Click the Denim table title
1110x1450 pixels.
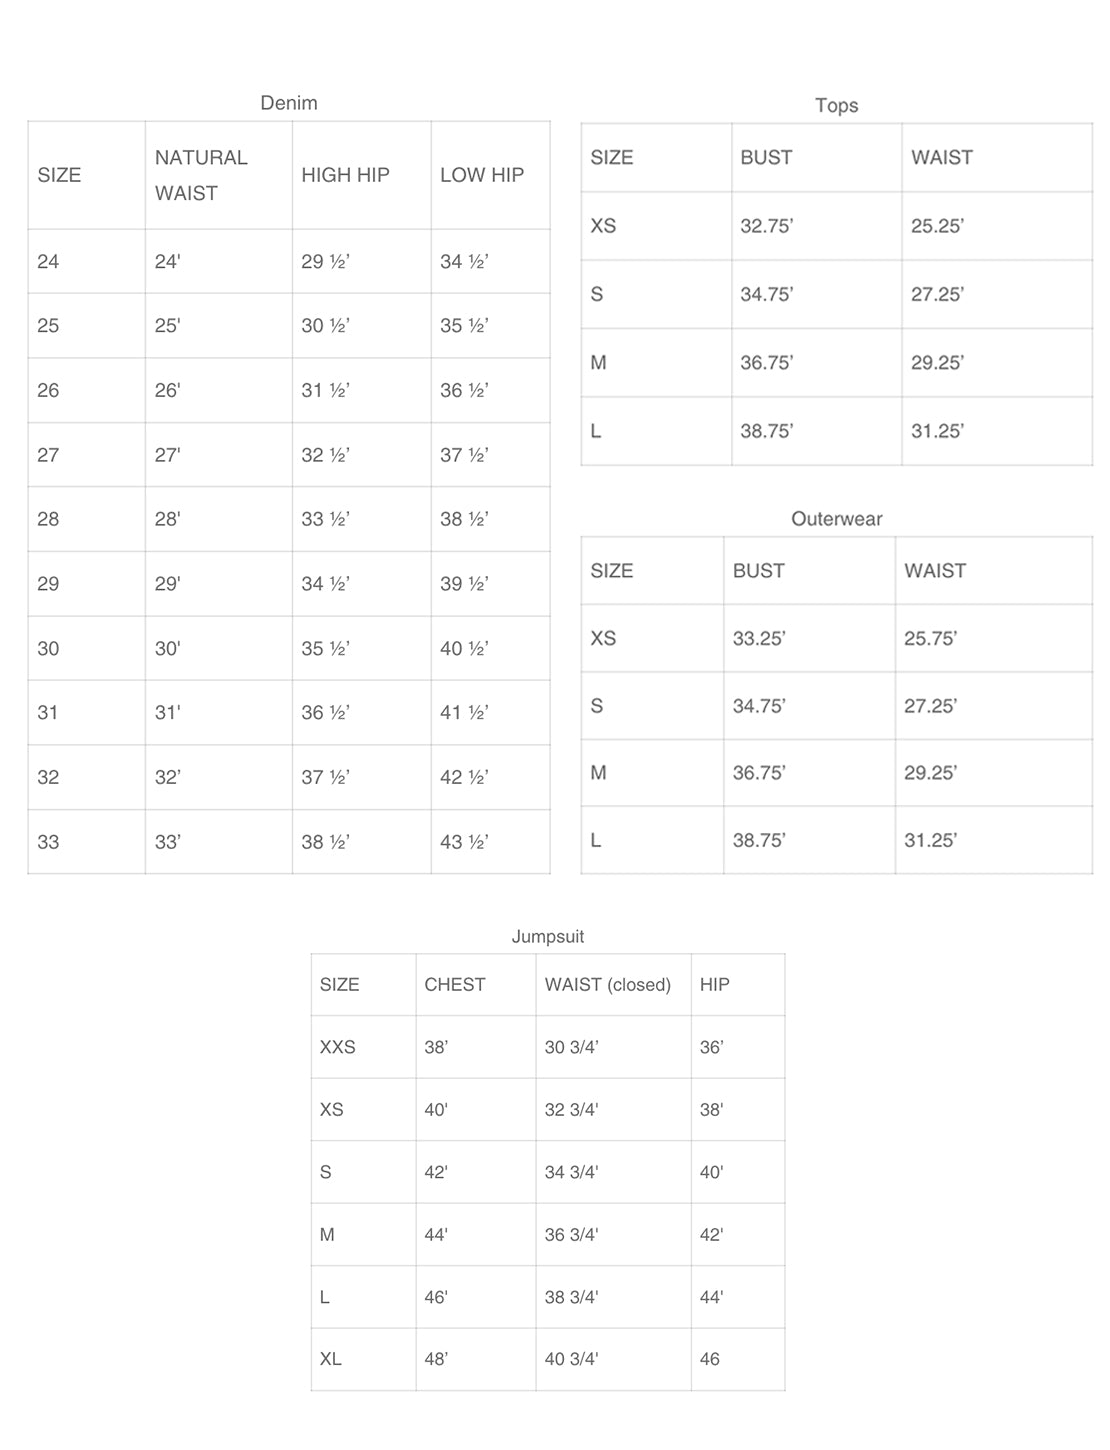tap(288, 103)
